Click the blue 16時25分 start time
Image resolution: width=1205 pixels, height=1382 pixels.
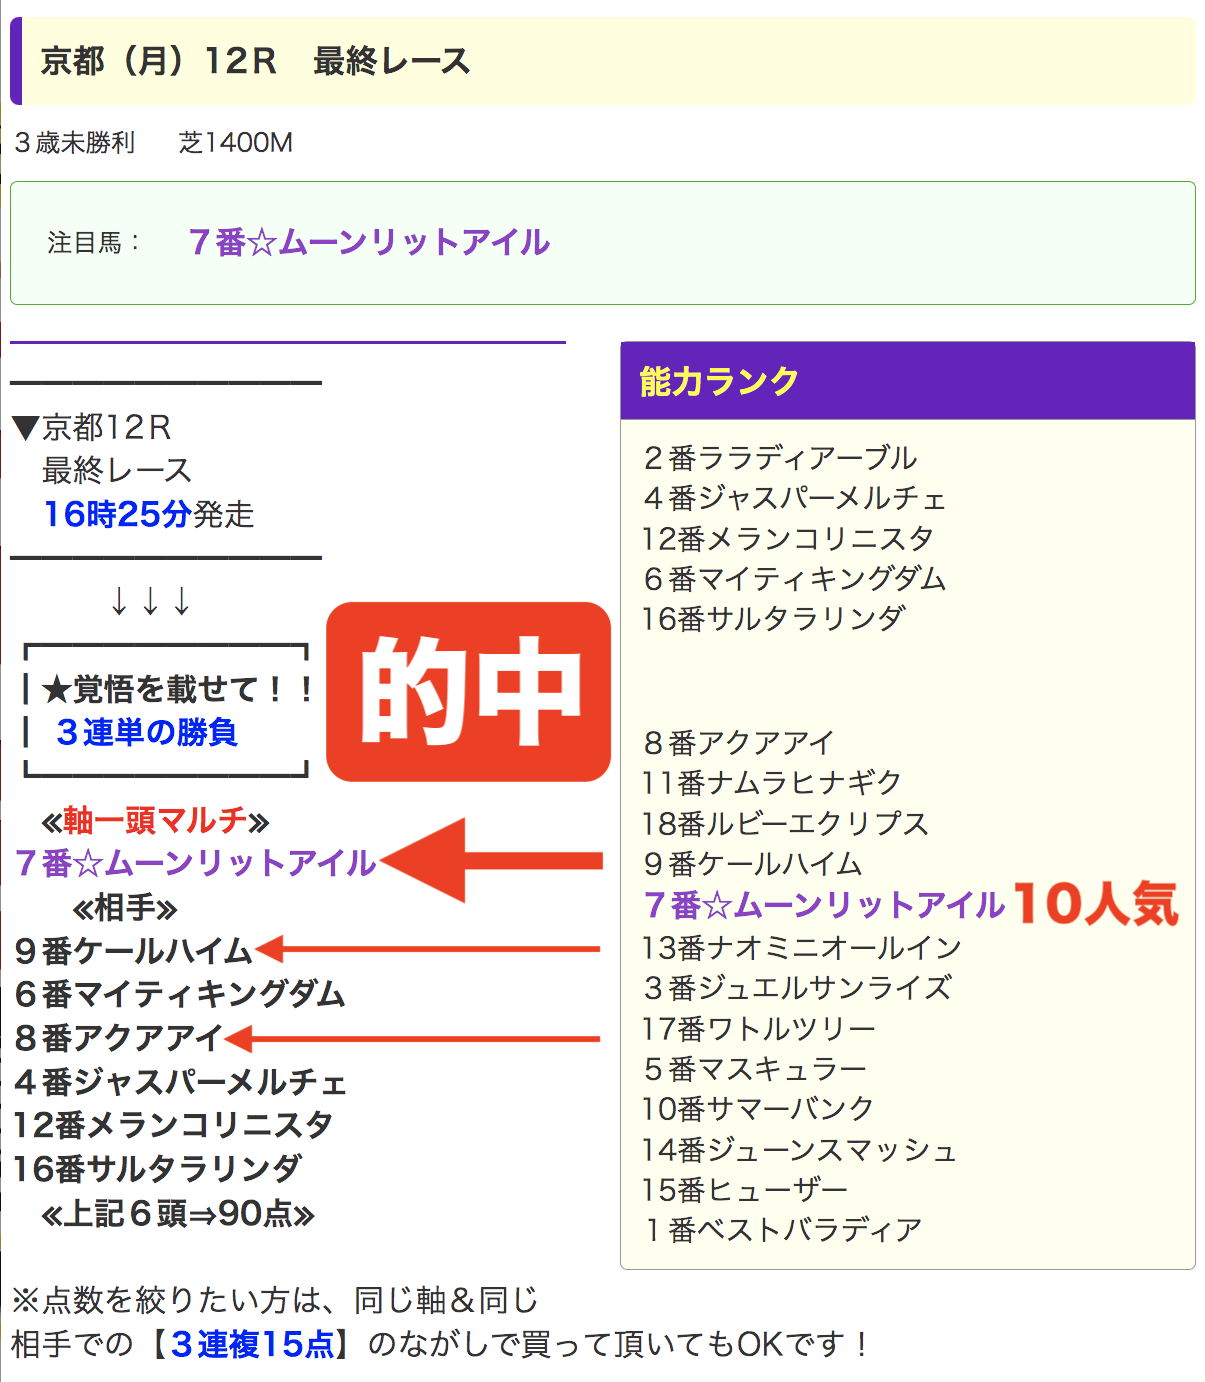tap(117, 514)
